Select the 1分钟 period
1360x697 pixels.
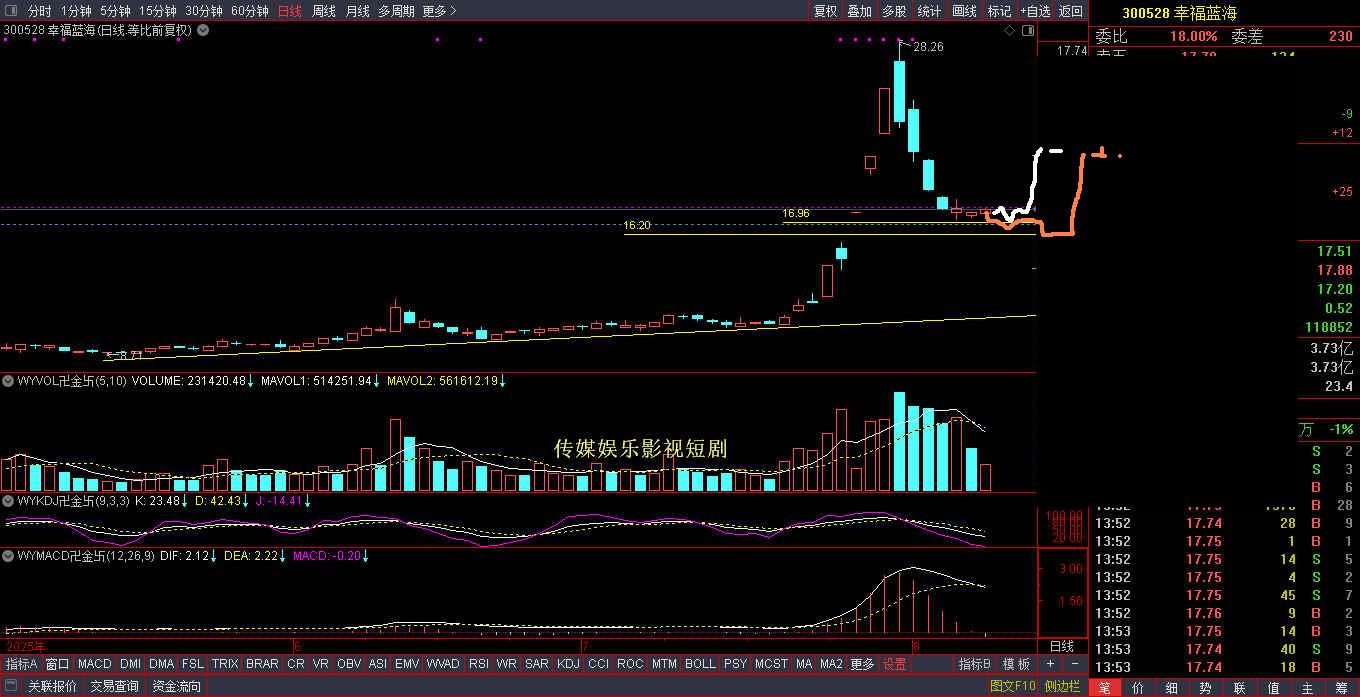coord(76,11)
